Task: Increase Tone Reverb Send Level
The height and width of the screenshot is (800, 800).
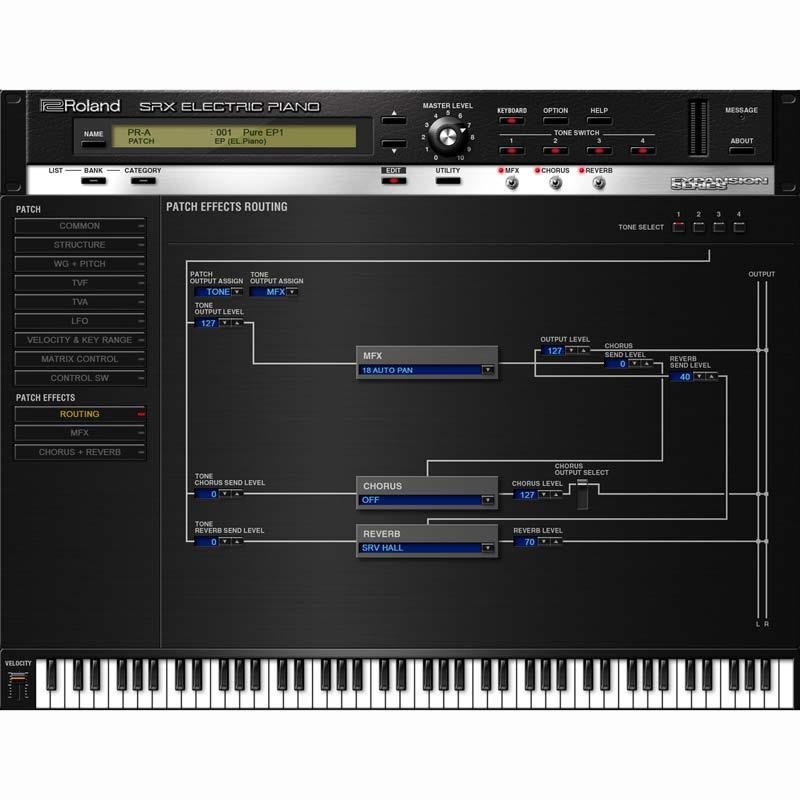Action: tap(237, 541)
